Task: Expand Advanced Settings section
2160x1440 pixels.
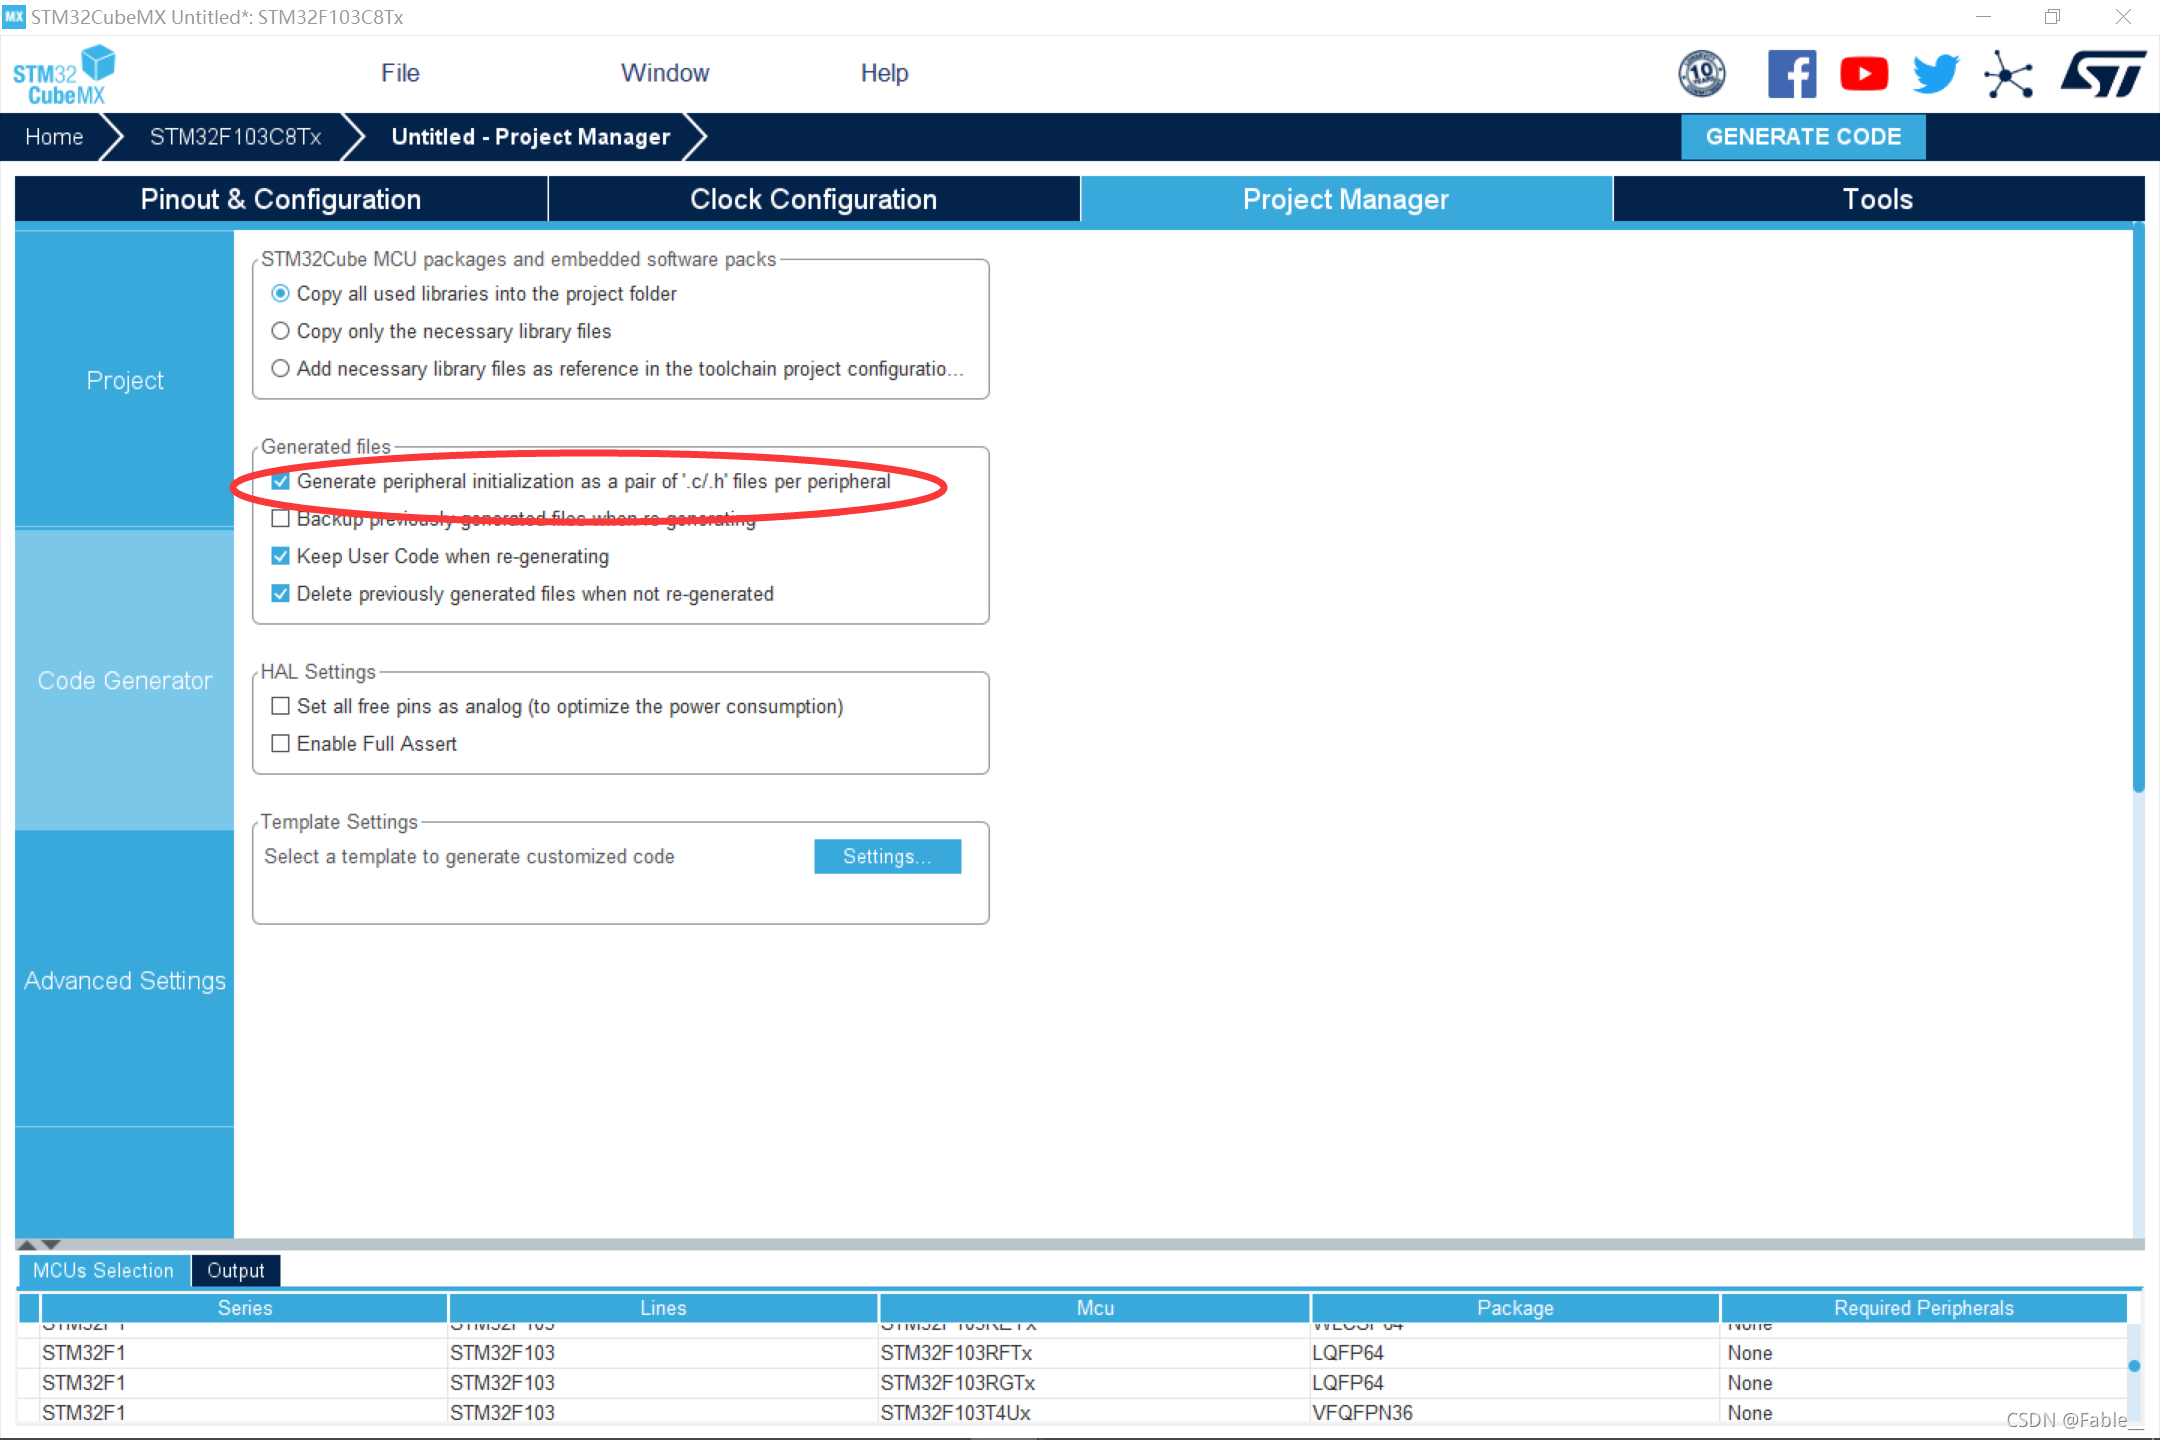Action: [x=124, y=980]
